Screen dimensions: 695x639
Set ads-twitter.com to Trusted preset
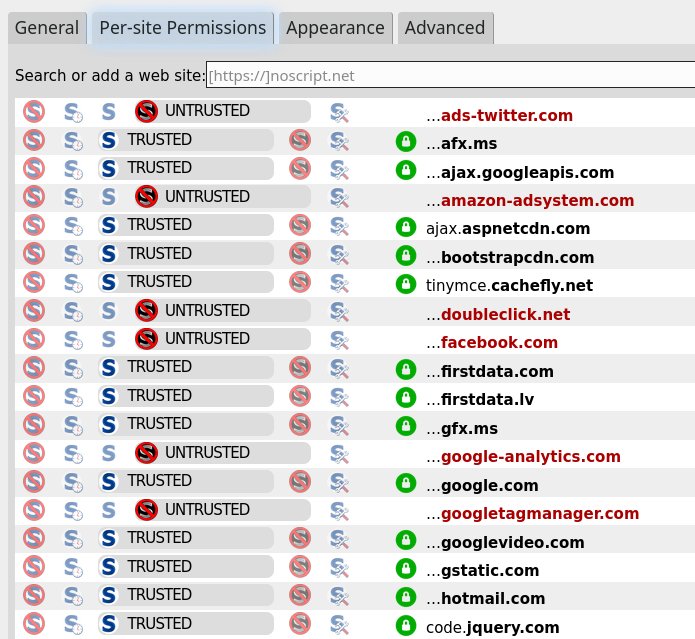(x=109, y=112)
